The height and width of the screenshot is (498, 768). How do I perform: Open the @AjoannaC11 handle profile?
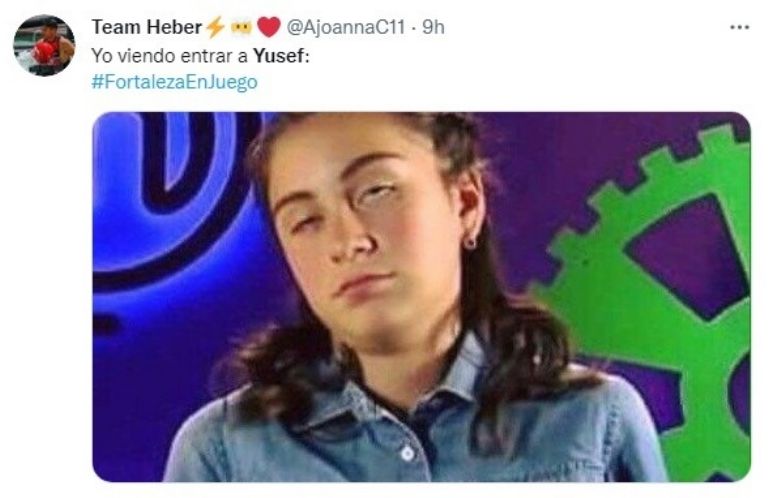click(345, 27)
